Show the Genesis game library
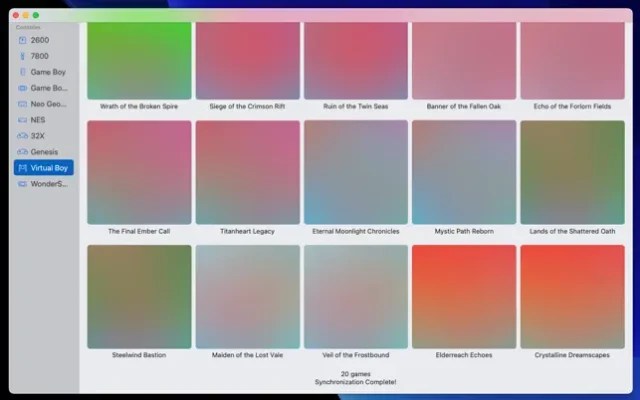The height and width of the screenshot is (400, 640). pos(44,151)
